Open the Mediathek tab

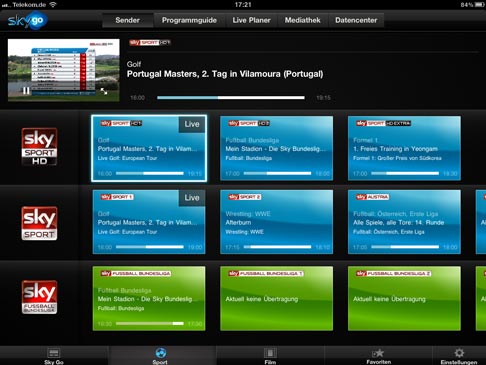click(x=302, y=20)
